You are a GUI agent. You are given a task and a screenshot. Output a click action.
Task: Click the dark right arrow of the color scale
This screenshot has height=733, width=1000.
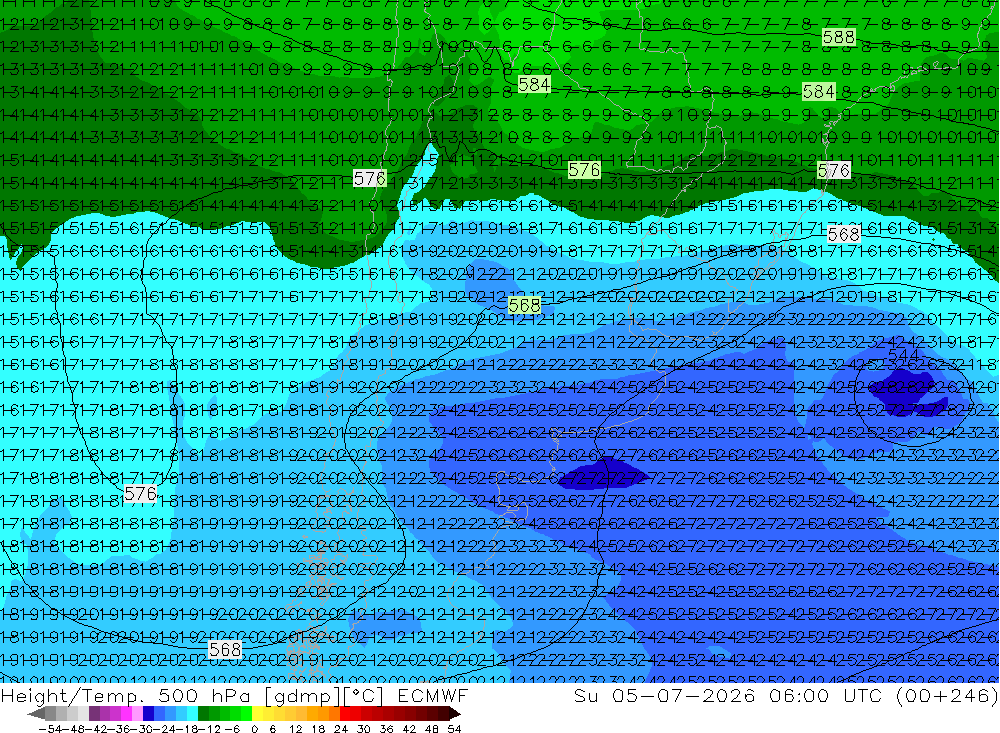(x=455, y=713)
